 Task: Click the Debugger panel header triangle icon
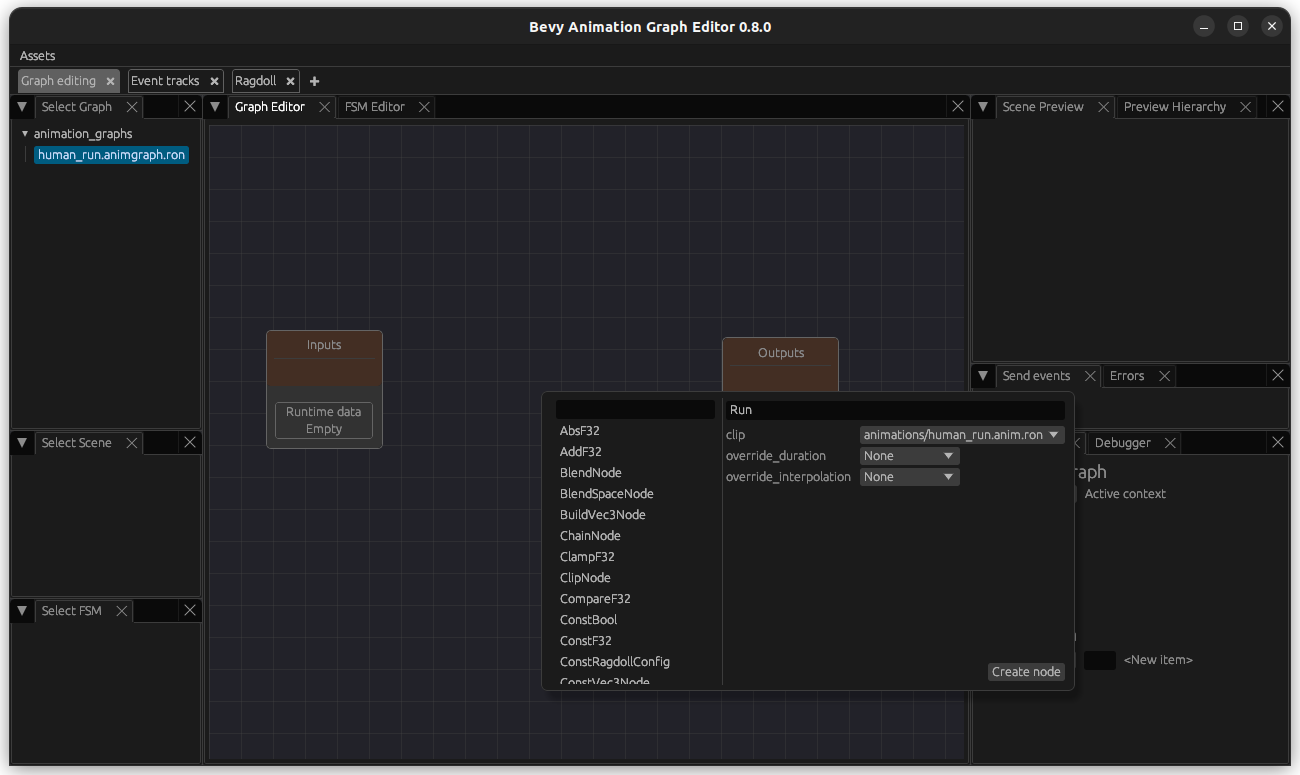[x=982, y=442]
